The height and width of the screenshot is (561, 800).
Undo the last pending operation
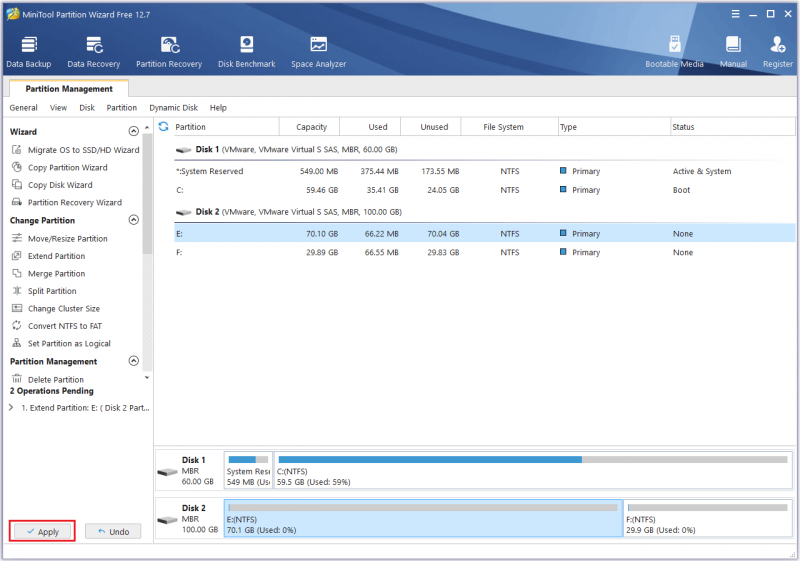(x=113, y=531)
